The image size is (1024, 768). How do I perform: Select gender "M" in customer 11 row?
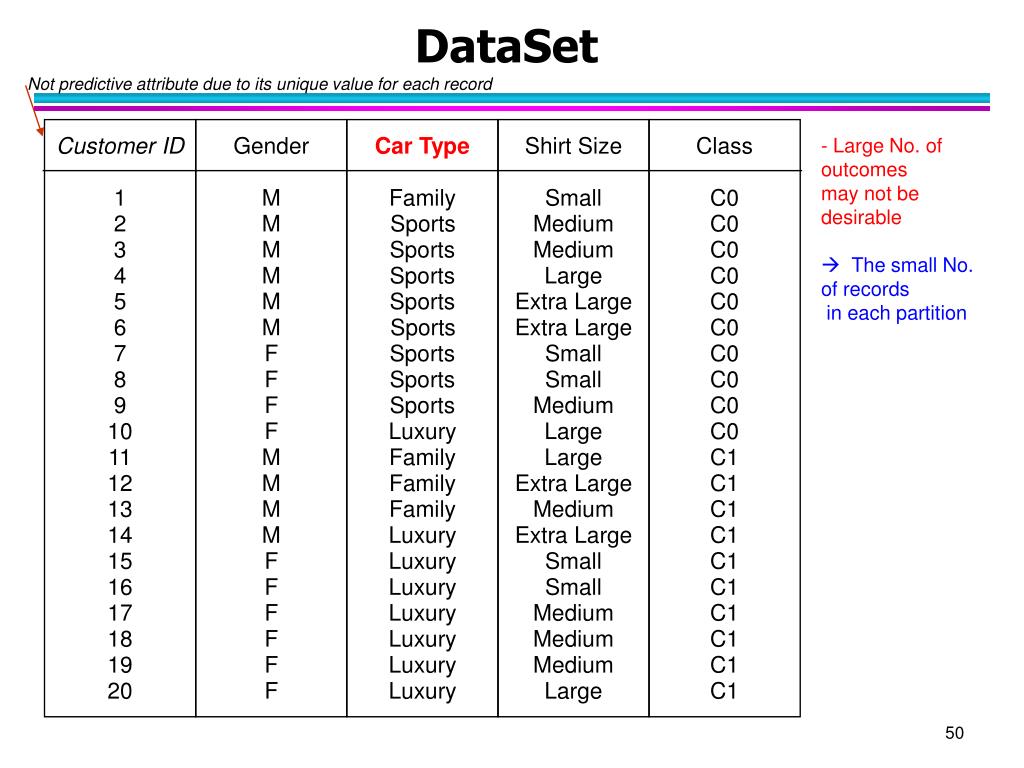pyautogui.click(x=271, y=457)
